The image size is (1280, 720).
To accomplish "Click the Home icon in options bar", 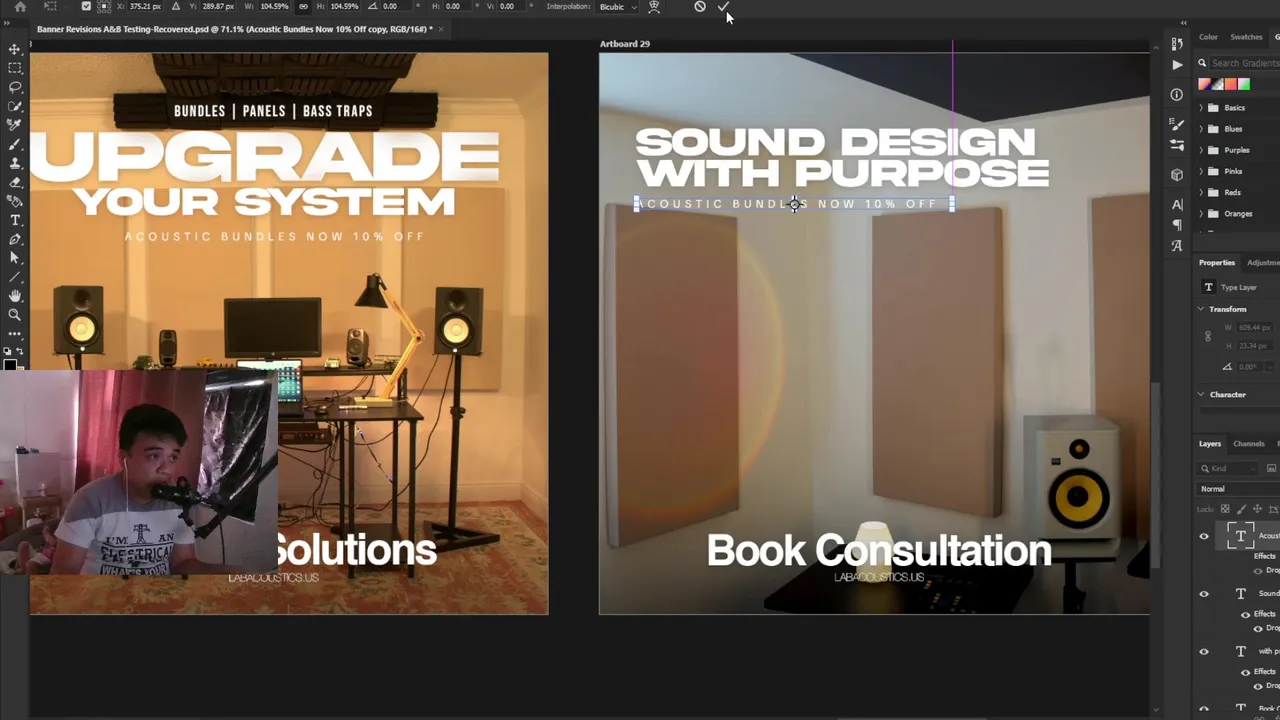I will [19, 6].
